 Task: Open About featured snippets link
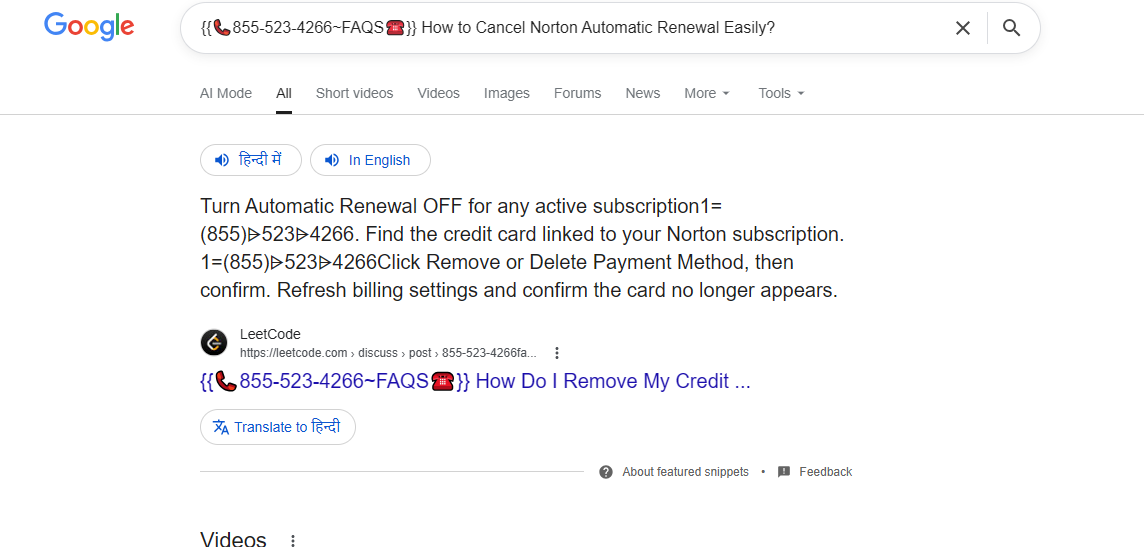point(685,472)
